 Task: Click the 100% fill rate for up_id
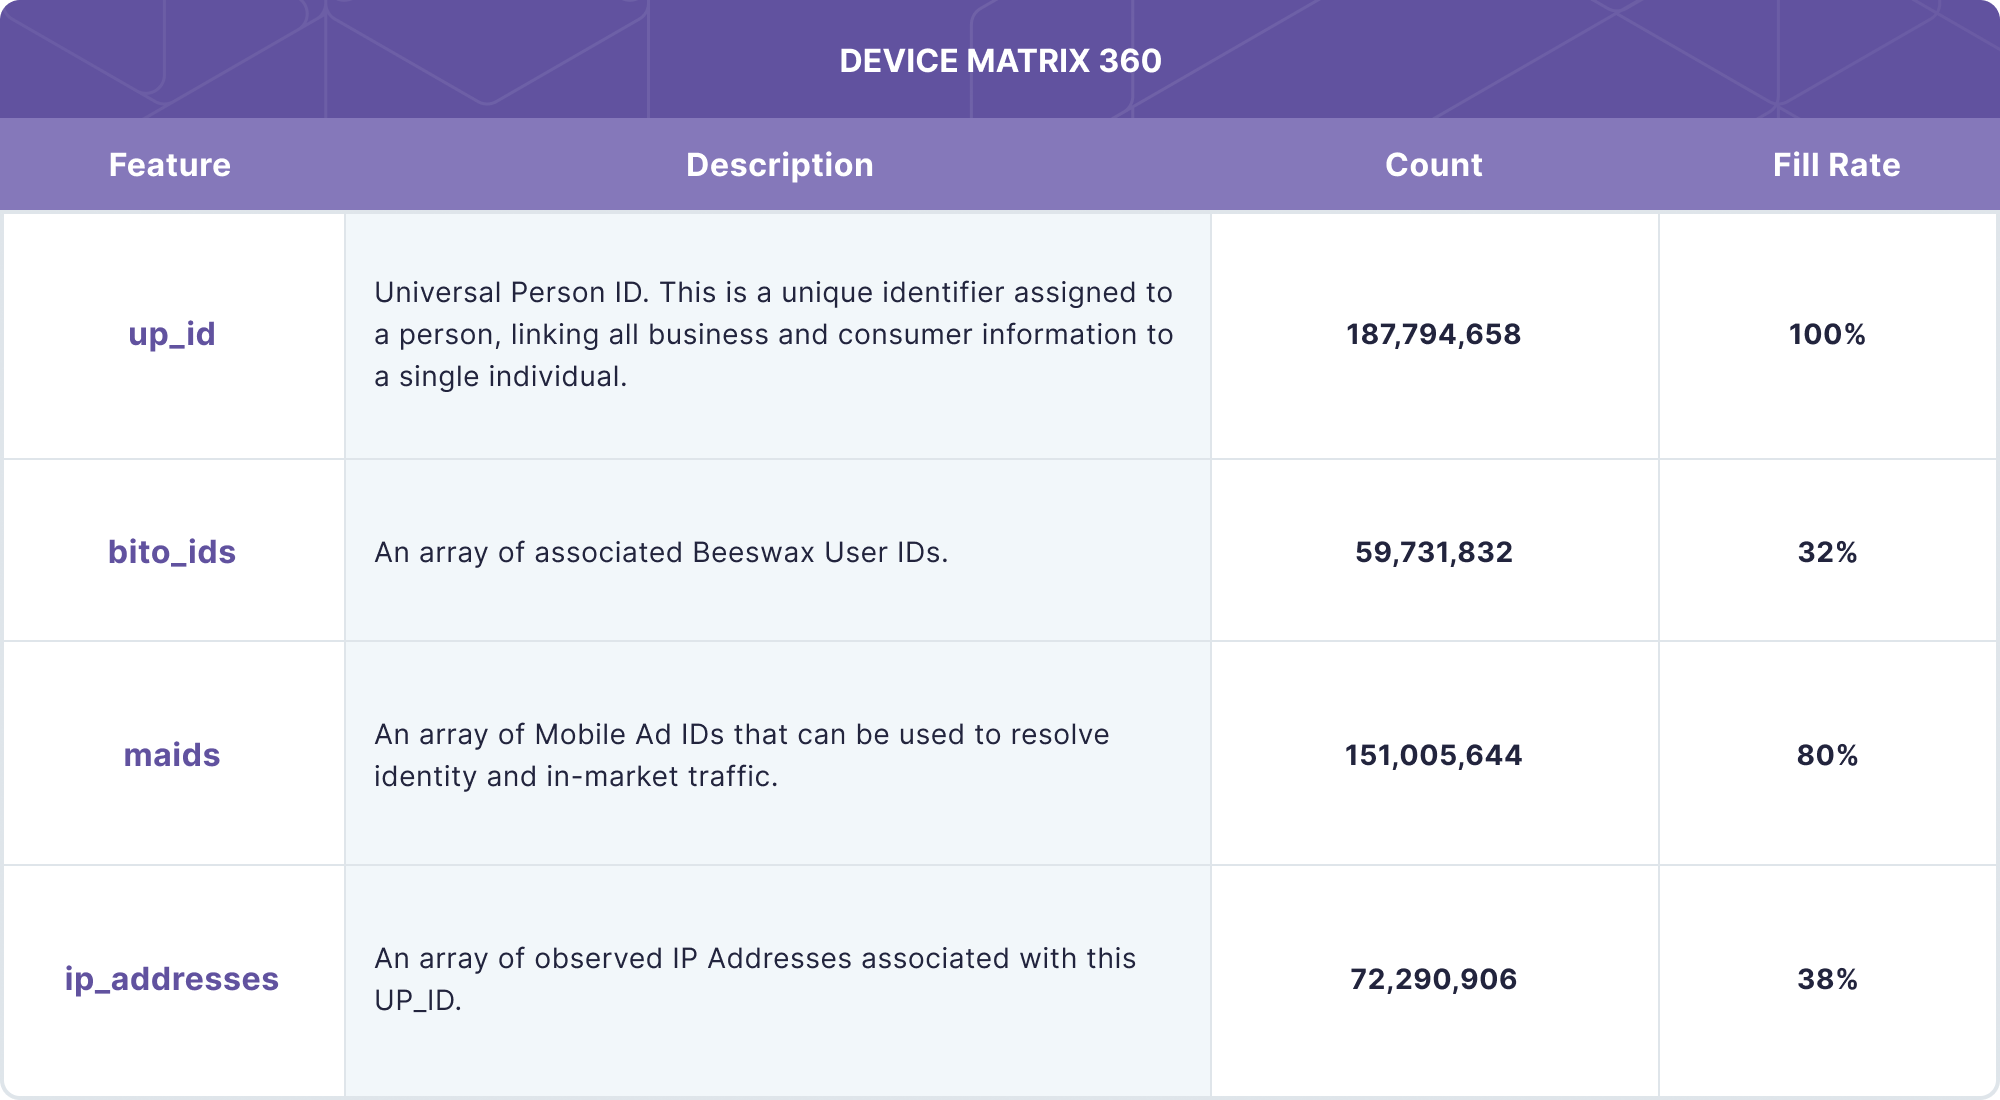pos(1828,335)
